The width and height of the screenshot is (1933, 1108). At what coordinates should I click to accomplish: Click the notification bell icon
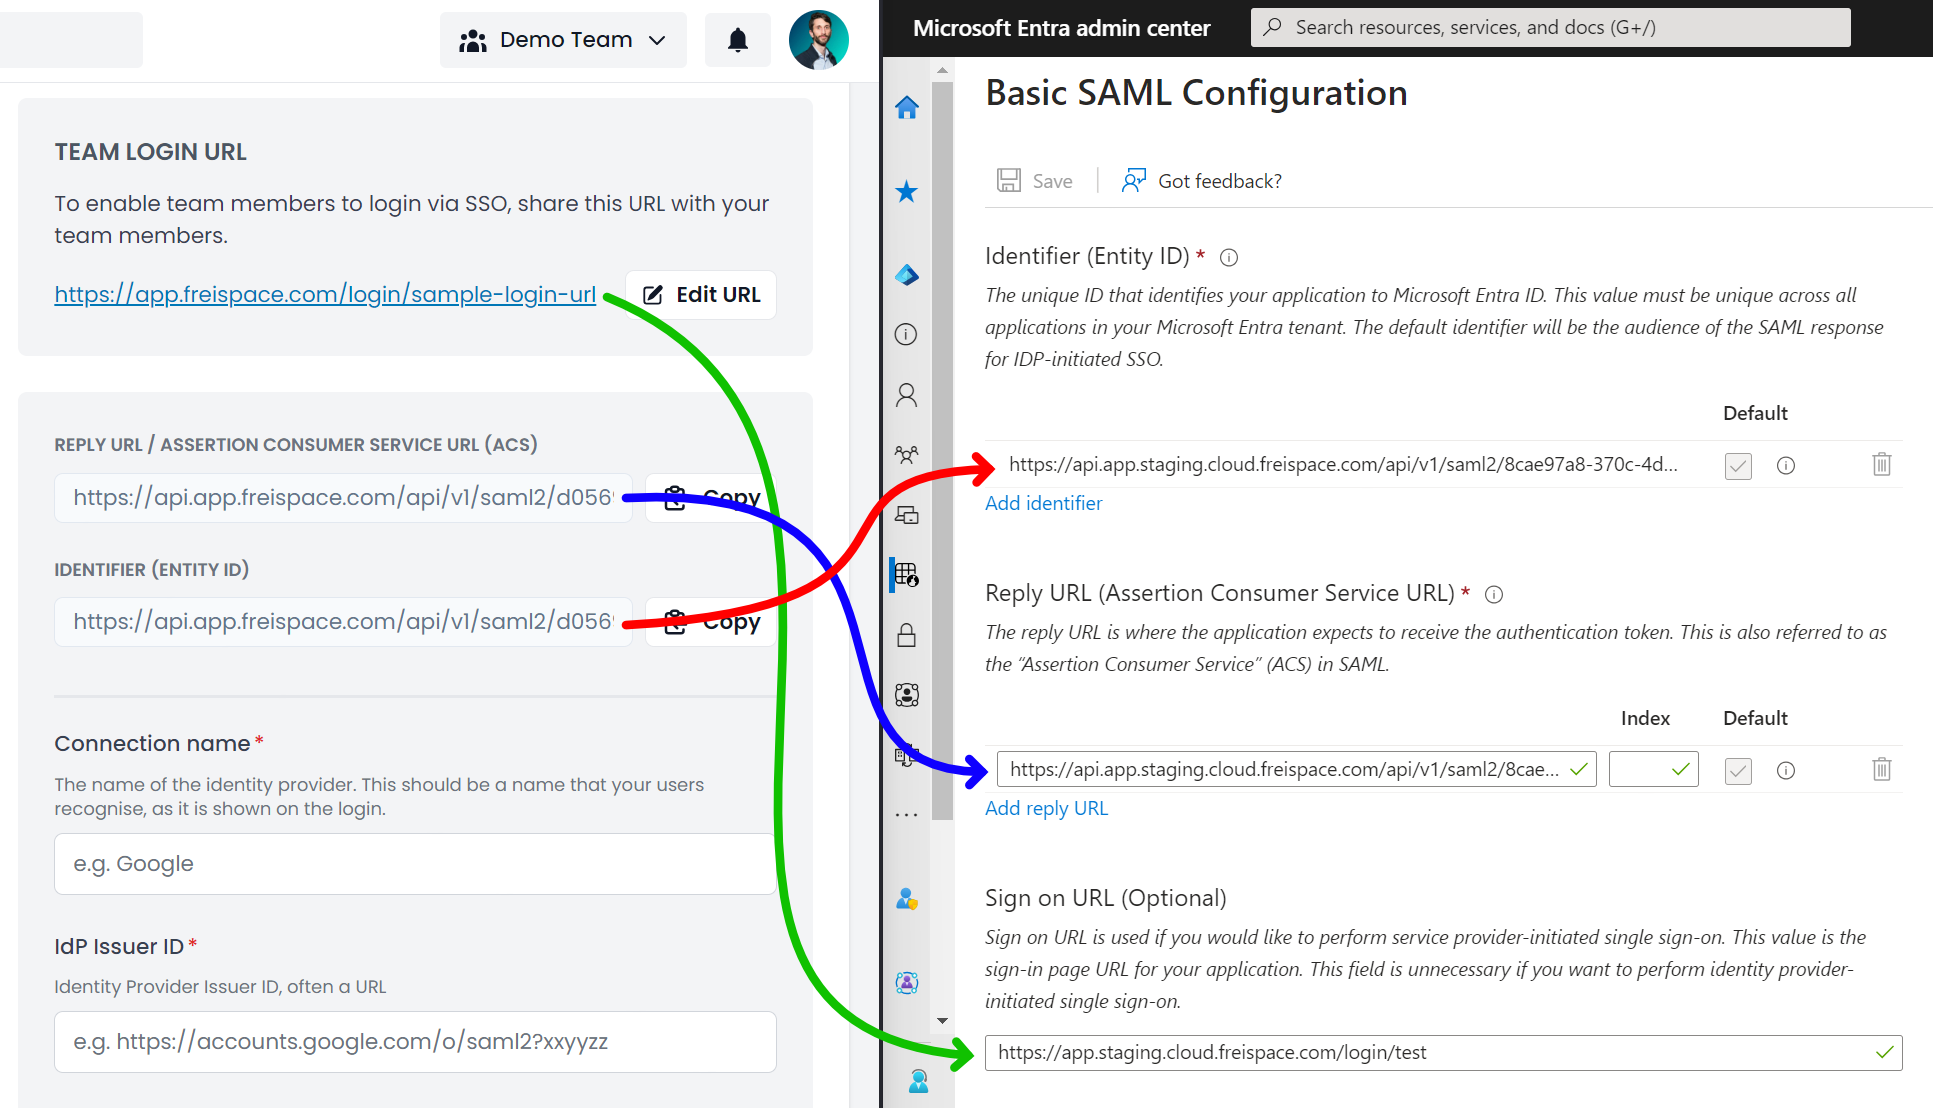click(x=737, y=39)
